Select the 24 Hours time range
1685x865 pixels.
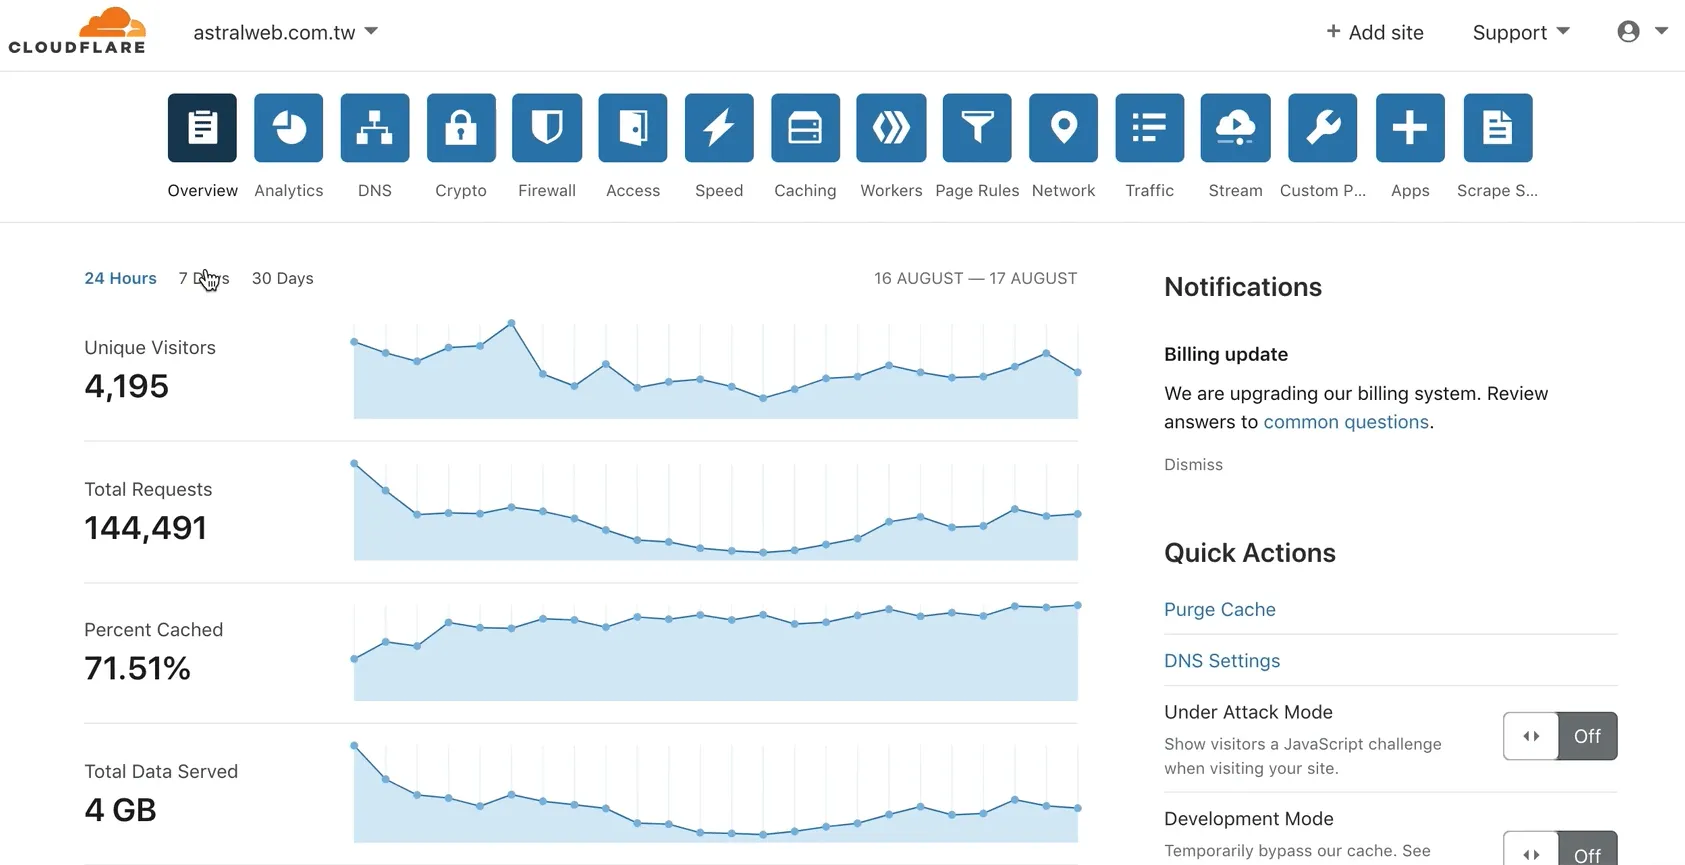click(120, 278)
